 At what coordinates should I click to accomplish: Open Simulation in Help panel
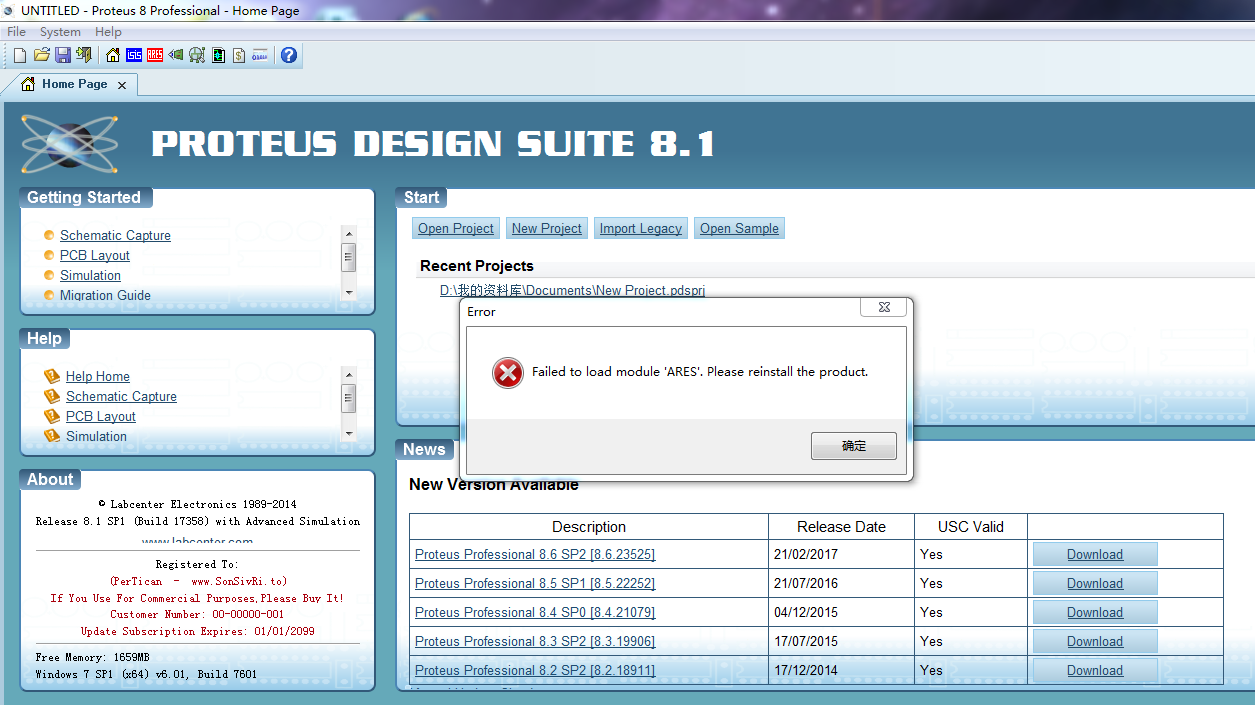point(96,436)
